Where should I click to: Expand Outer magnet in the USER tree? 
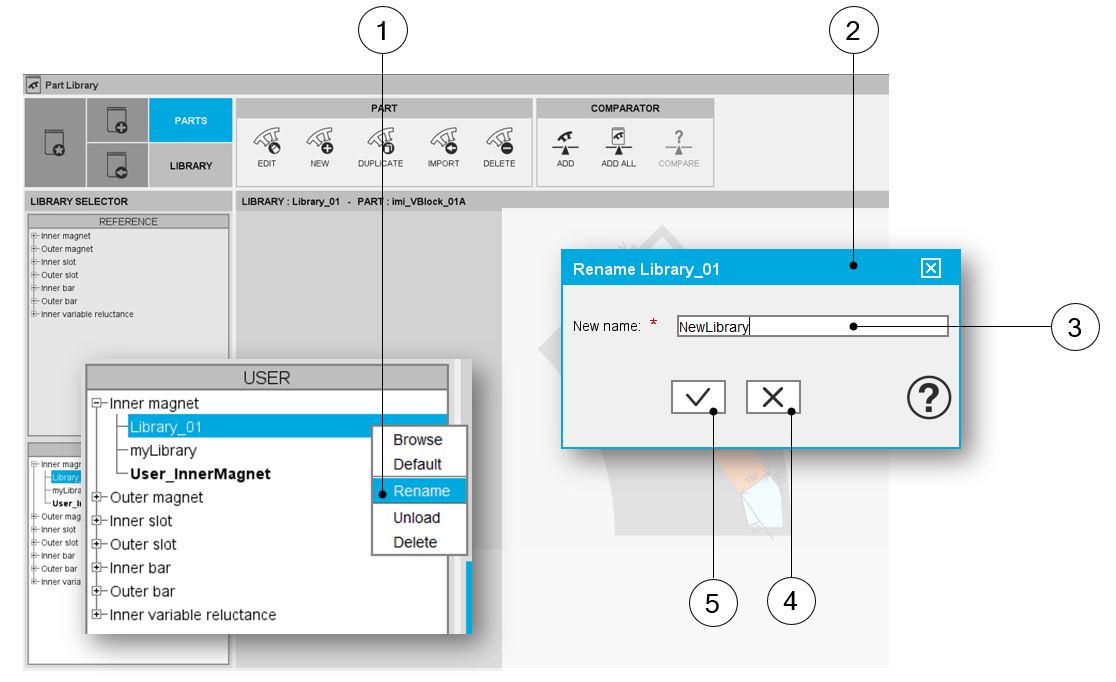click(98, 497)
